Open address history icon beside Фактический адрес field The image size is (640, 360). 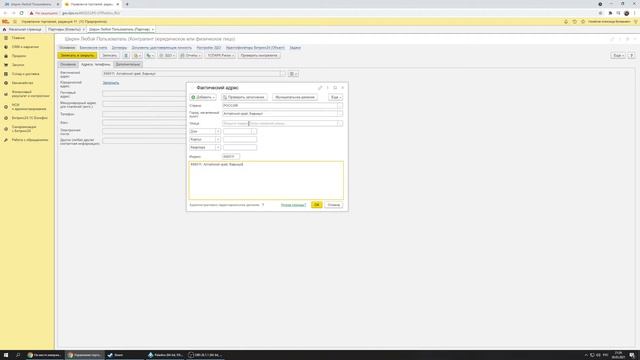point(293,74)
